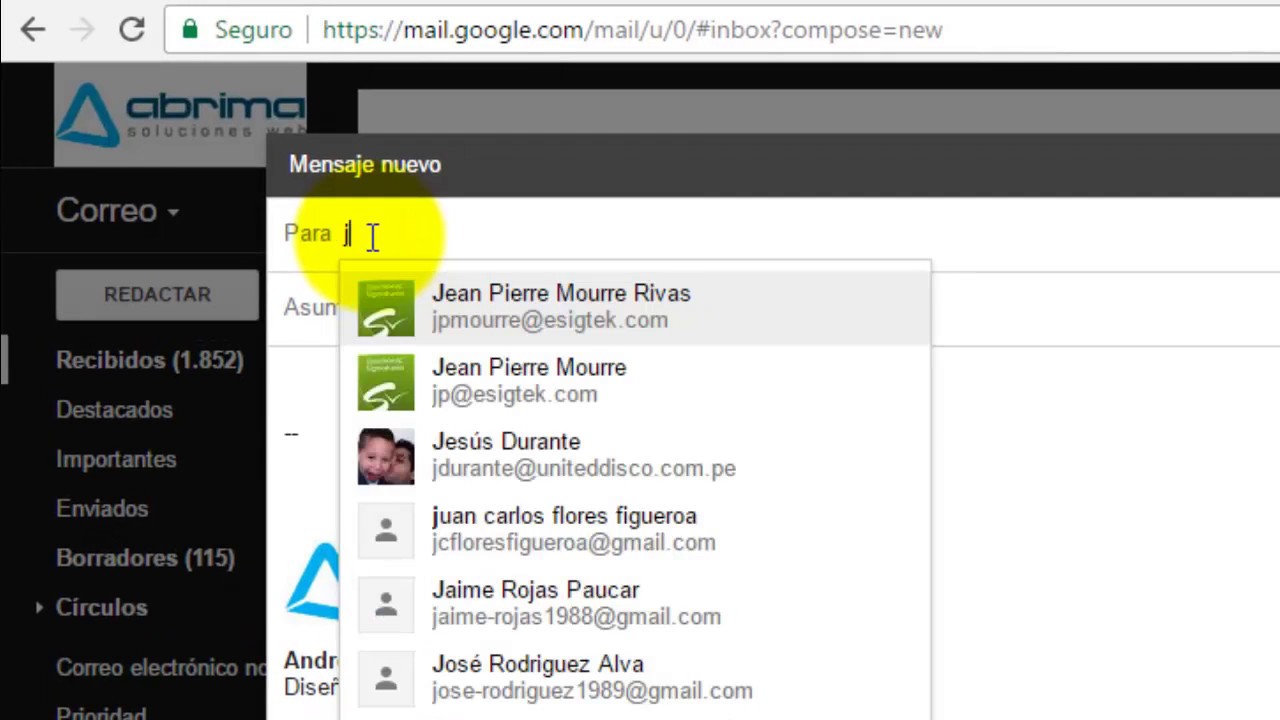
Task: Click the secure lock icon in address bar
Action: [190, 30]
